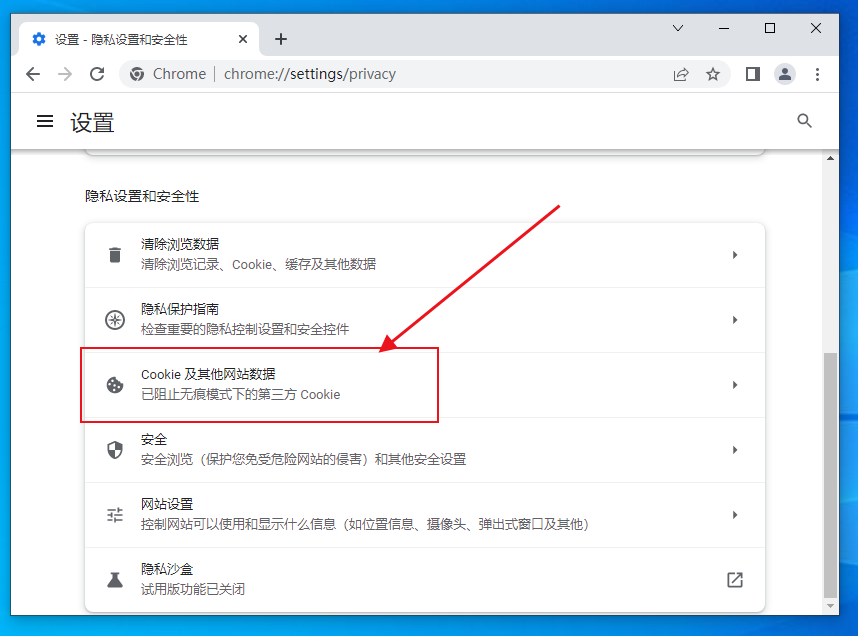This screenshot has height=636, width=858.
Task: Expand 隐私保护指南 arrow
Action: pos(735,320)
